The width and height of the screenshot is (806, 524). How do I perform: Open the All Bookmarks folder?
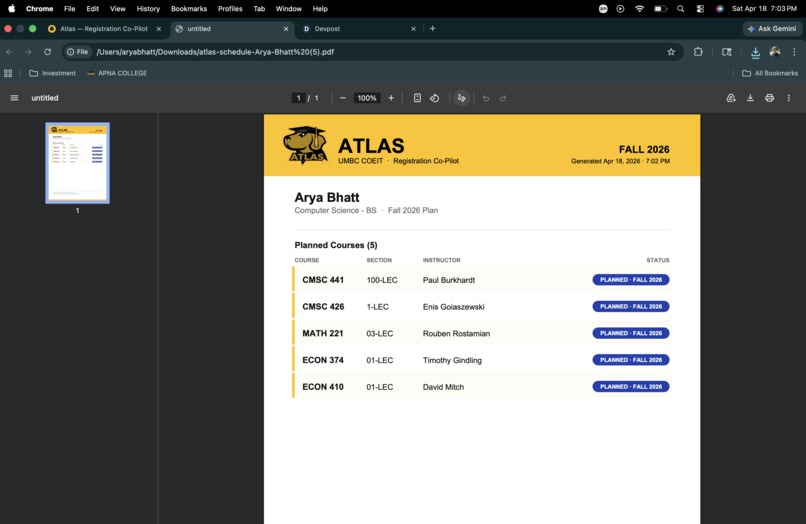[x=770, y=73]
